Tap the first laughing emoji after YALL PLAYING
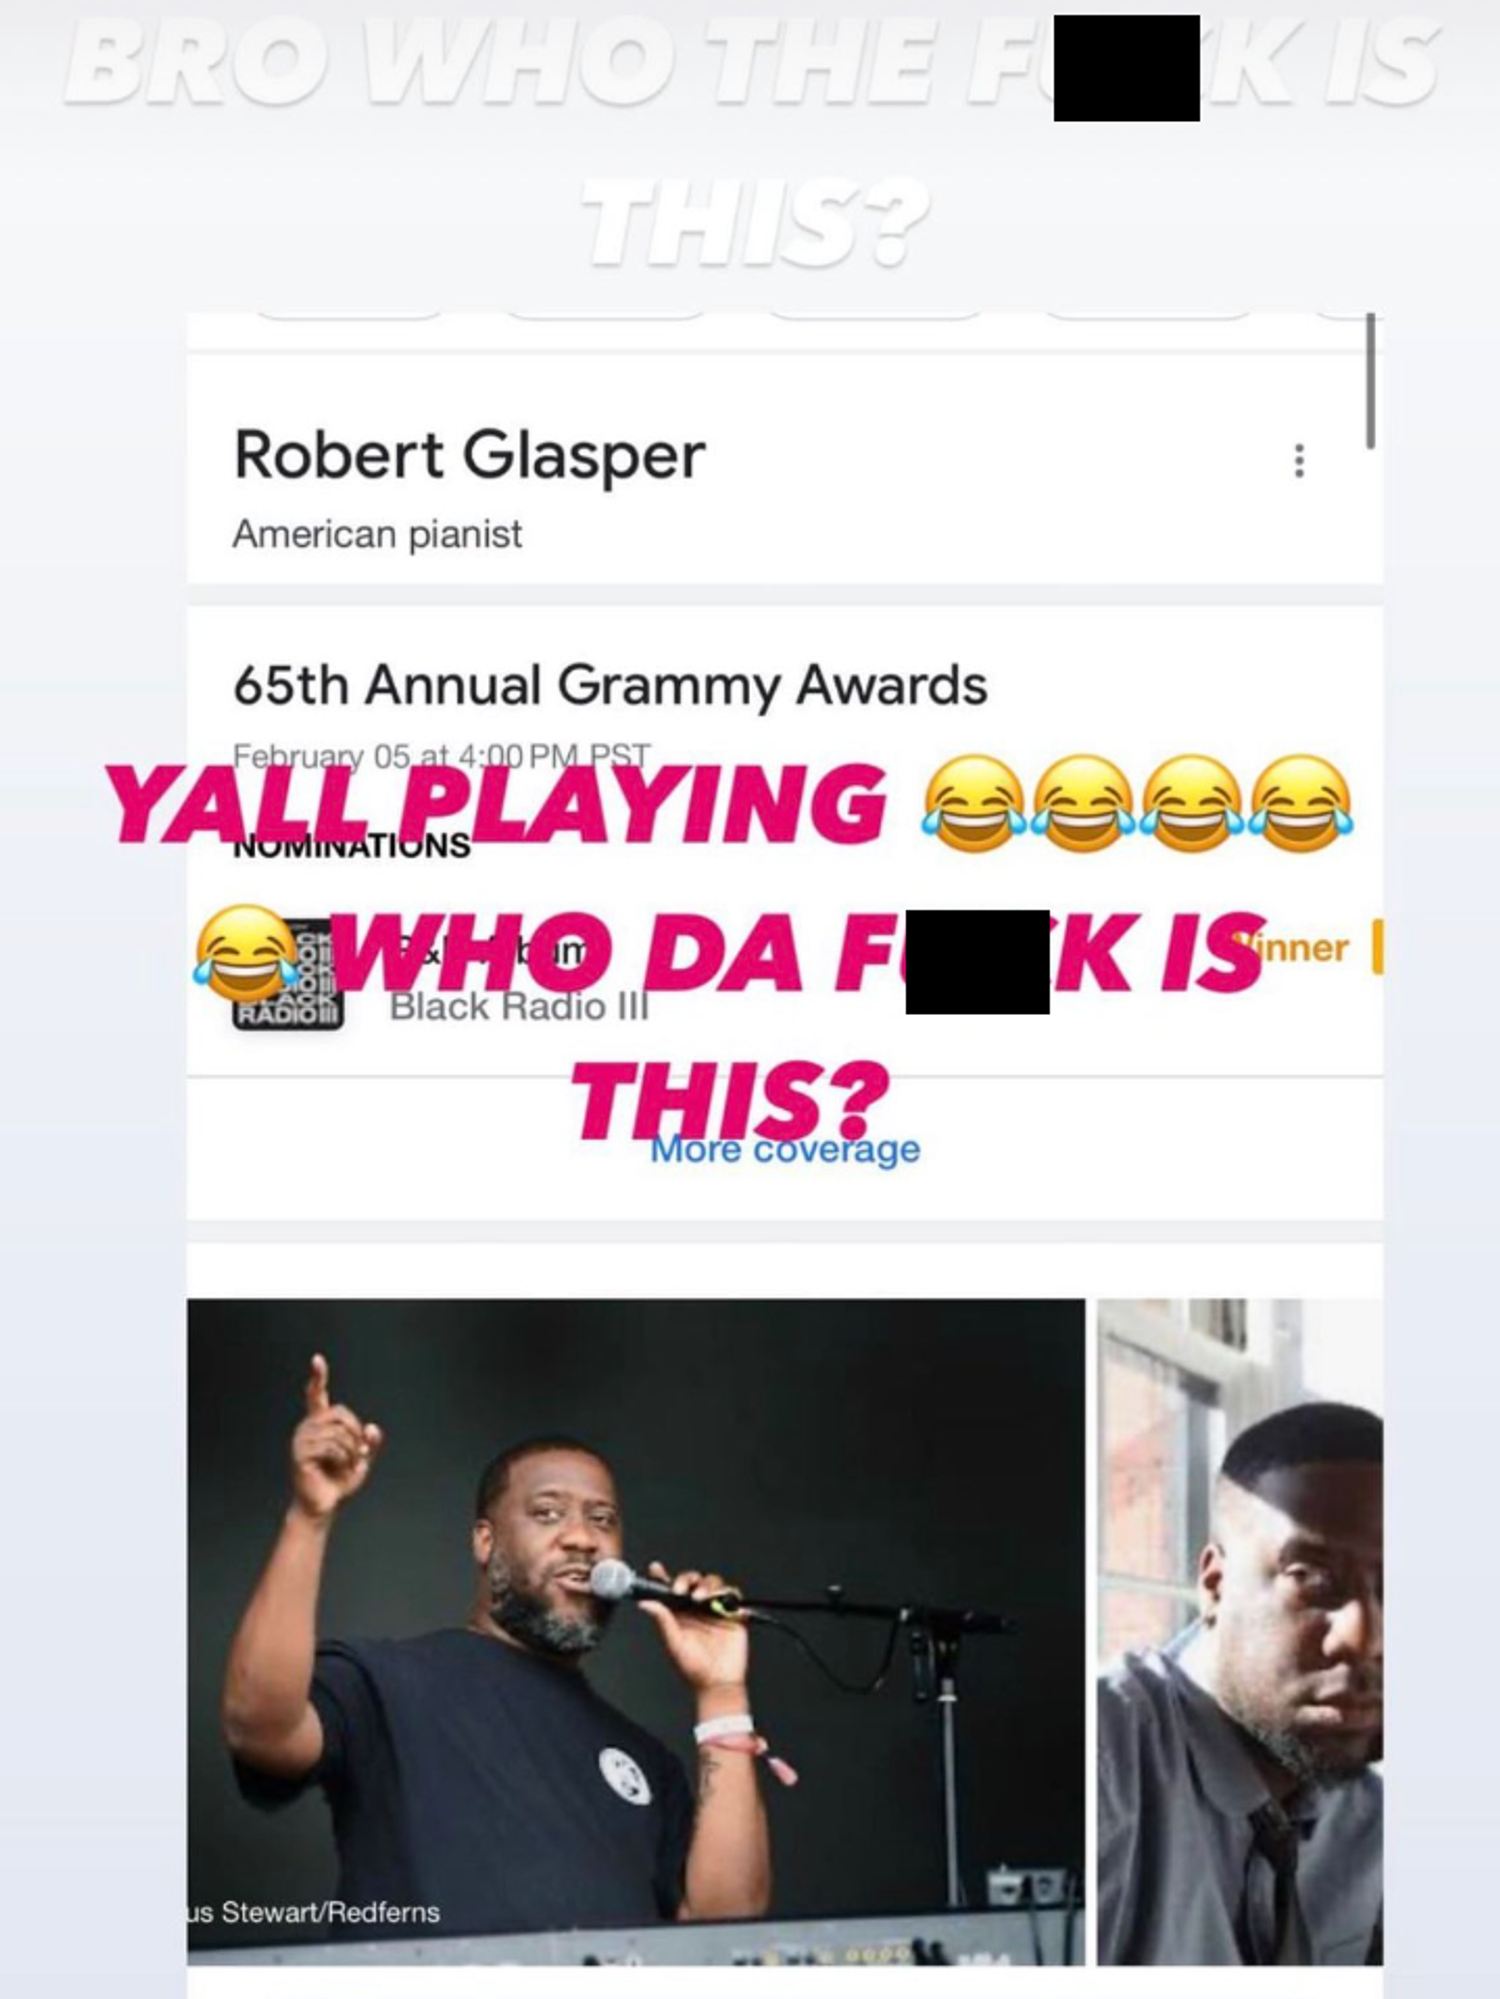 point(974,804)
